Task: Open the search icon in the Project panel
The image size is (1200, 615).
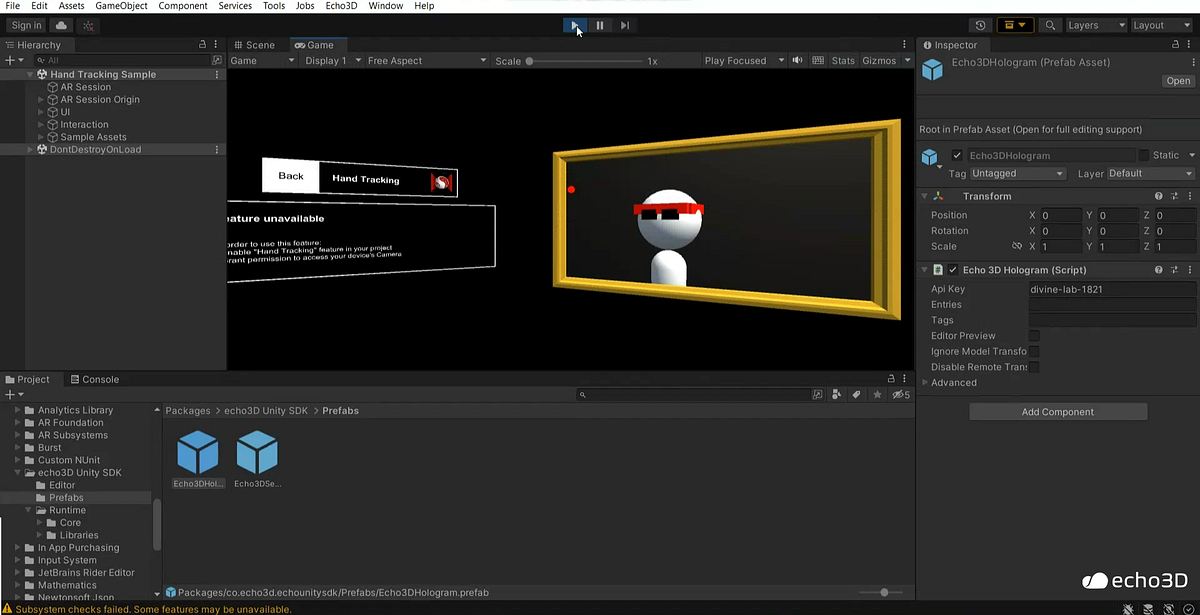Action: pyautogui.click(x=583, y=394)
